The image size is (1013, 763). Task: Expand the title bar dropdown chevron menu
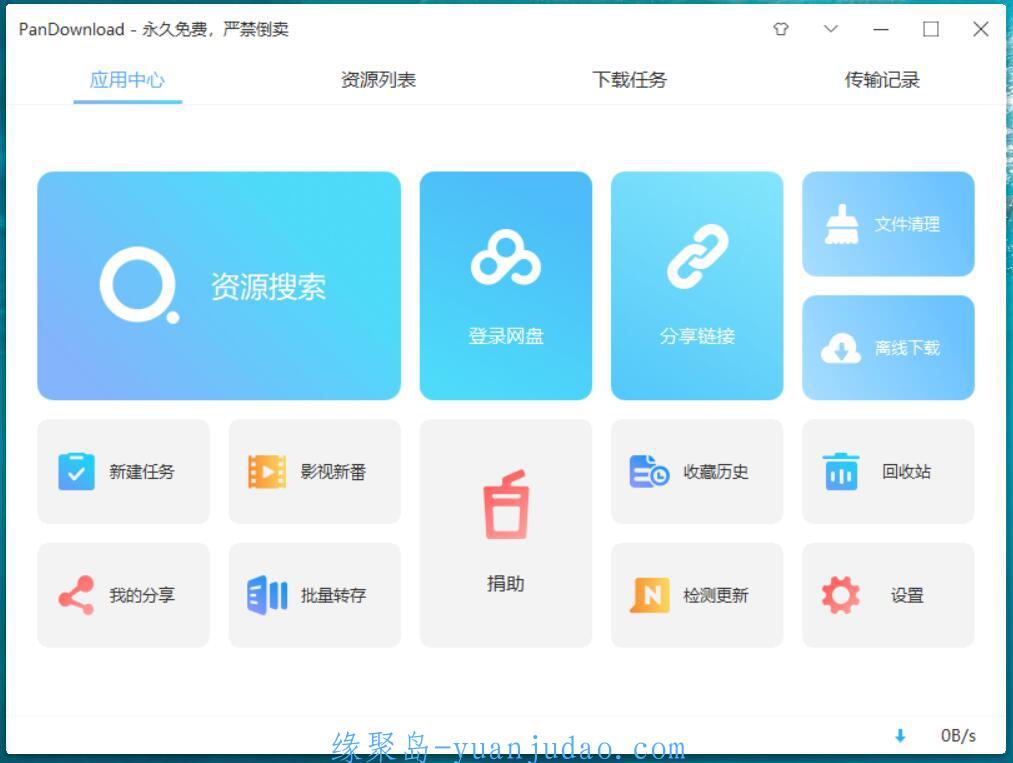[831, 29]
